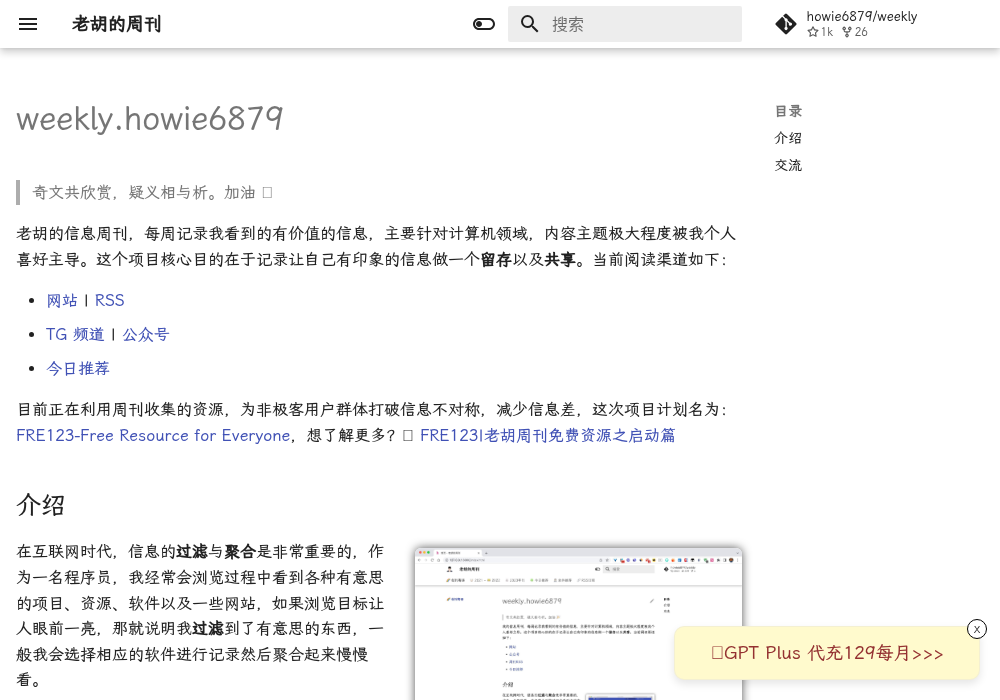The image size is (1000, 700).
Task: Click the GPT Plus 代充129每月 banner
Action: [x=827, y=653]
